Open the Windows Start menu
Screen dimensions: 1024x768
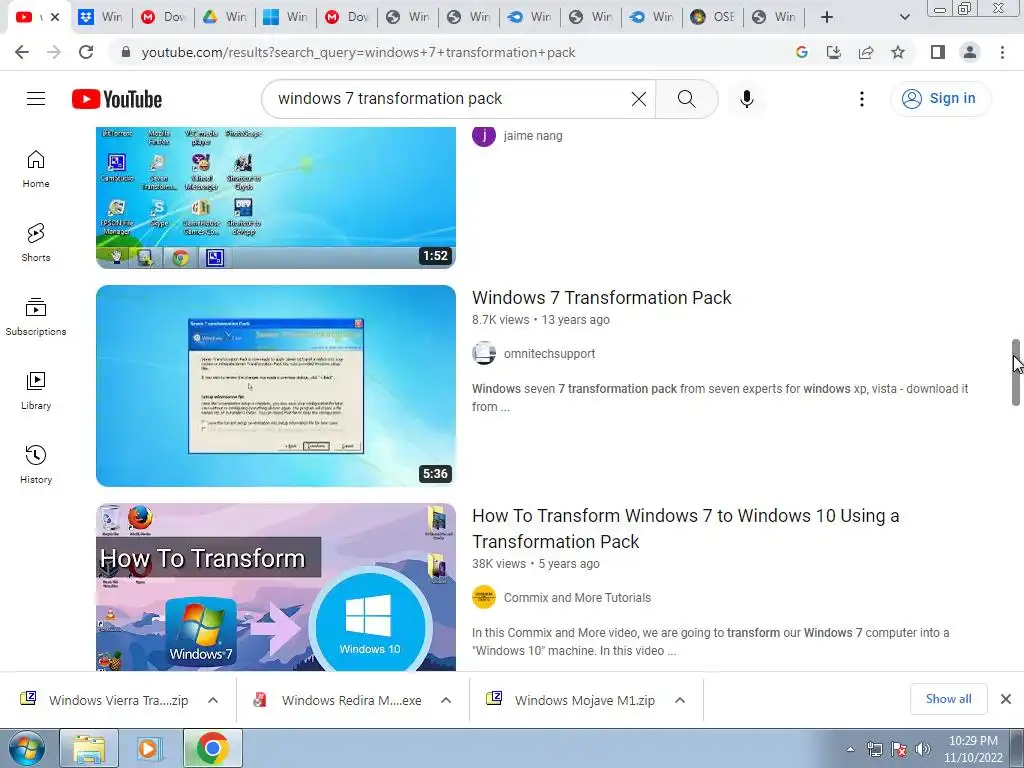click(x=26, y=748)
